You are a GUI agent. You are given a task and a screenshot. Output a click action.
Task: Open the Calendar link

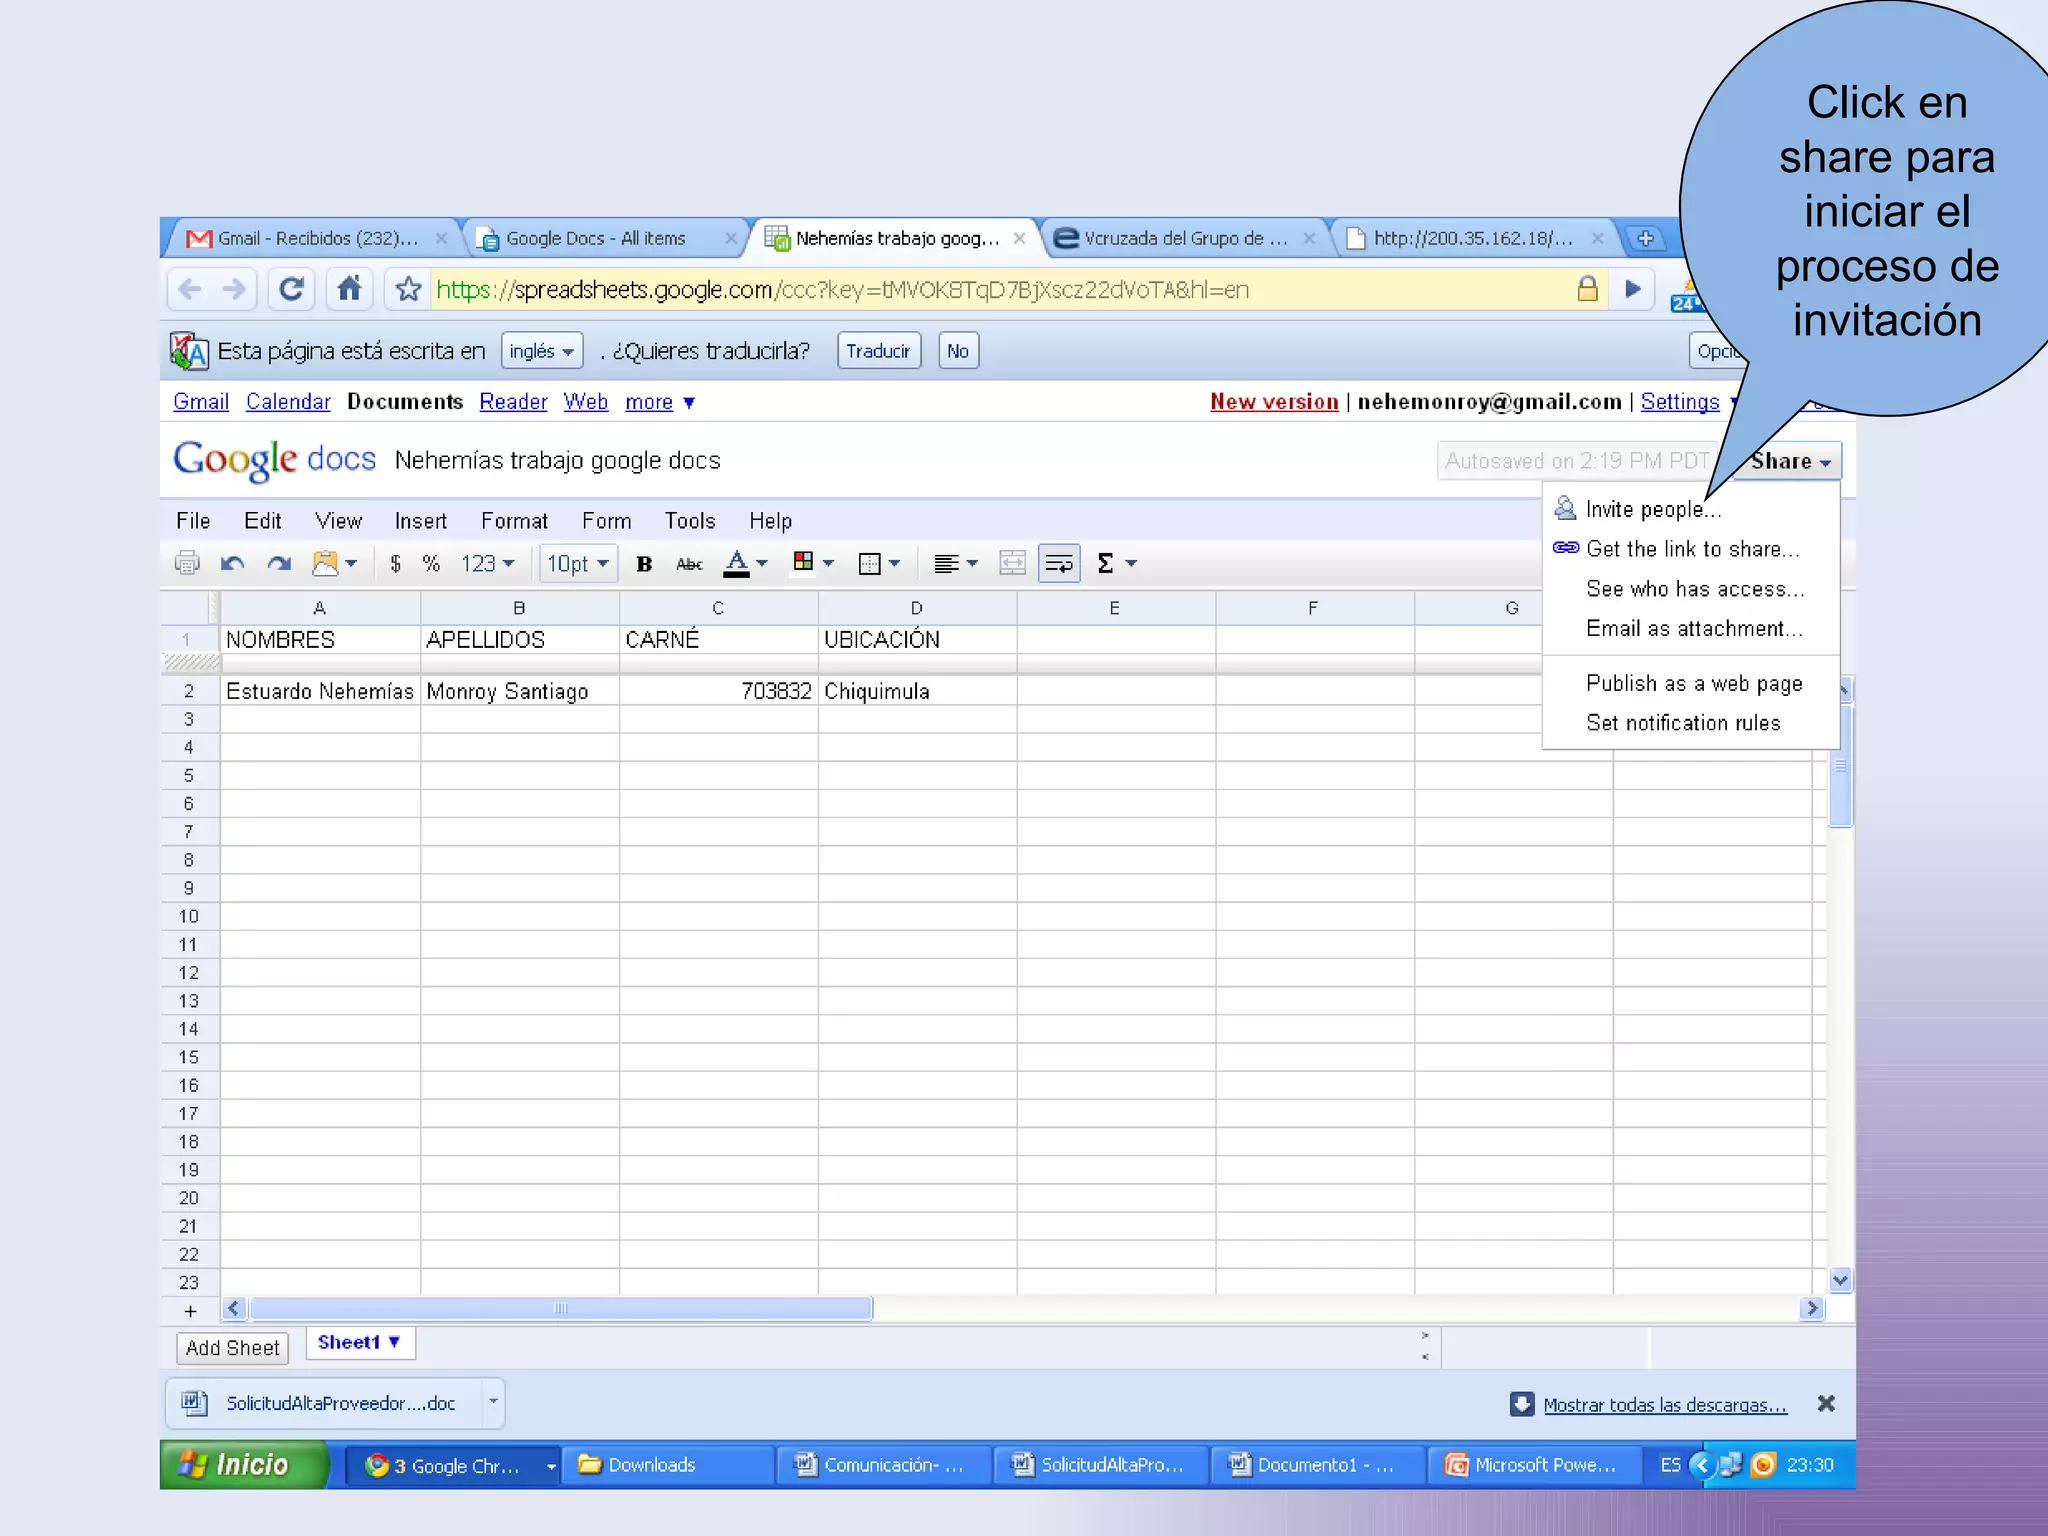point(288,402)
